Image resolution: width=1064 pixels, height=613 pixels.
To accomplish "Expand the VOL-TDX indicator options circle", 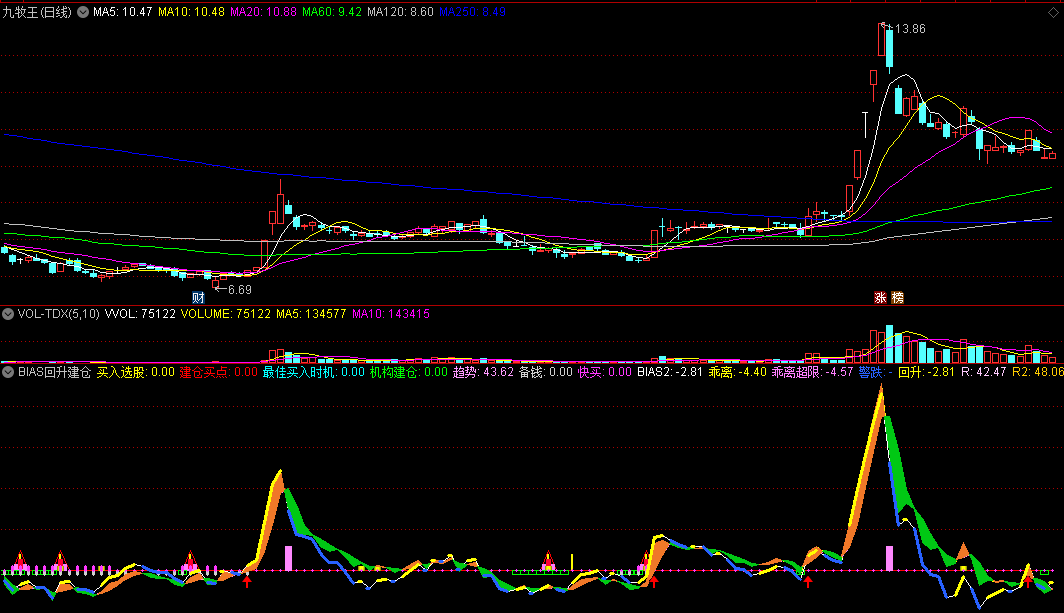I will pyautogui.click(x=8, y=314).
